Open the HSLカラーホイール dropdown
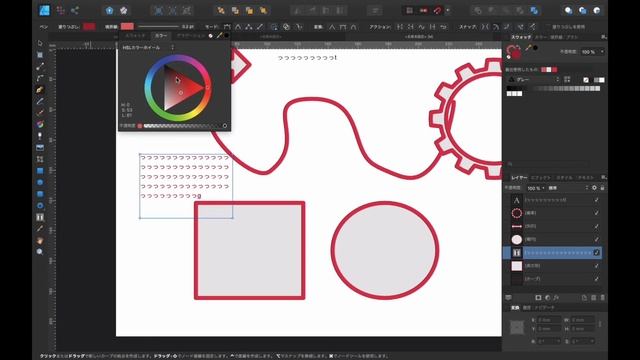640x360 pixels. pyautogui.click(x=148, y=47)
